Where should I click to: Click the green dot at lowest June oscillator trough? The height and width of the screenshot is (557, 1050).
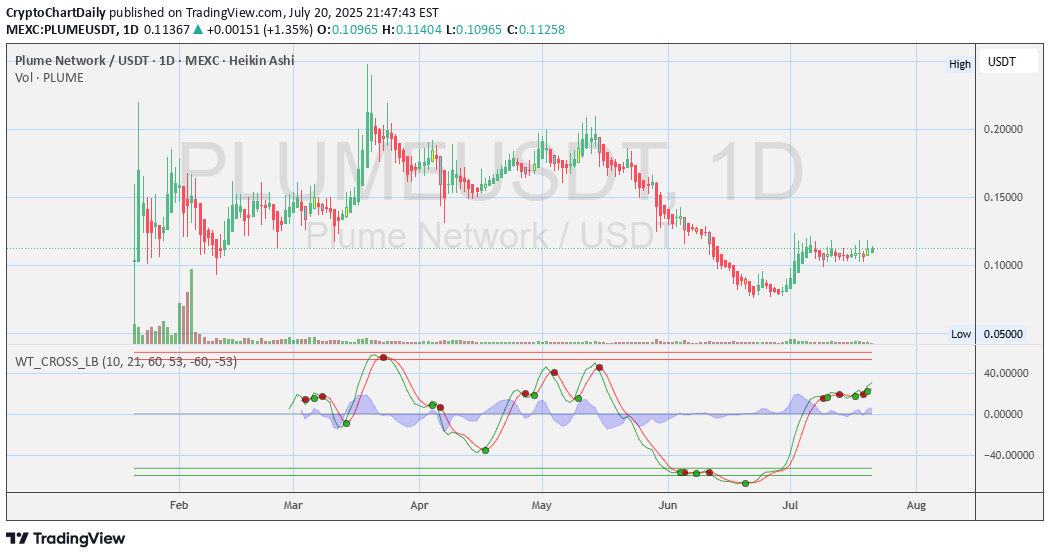tap(745, 483)
